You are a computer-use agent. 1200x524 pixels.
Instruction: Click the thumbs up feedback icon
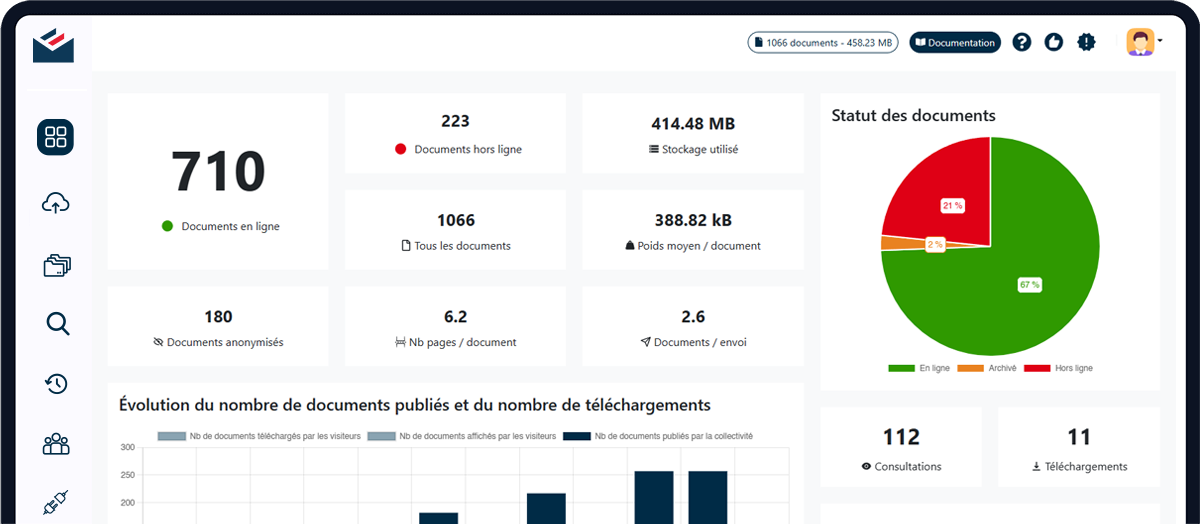click(1053, 42)
